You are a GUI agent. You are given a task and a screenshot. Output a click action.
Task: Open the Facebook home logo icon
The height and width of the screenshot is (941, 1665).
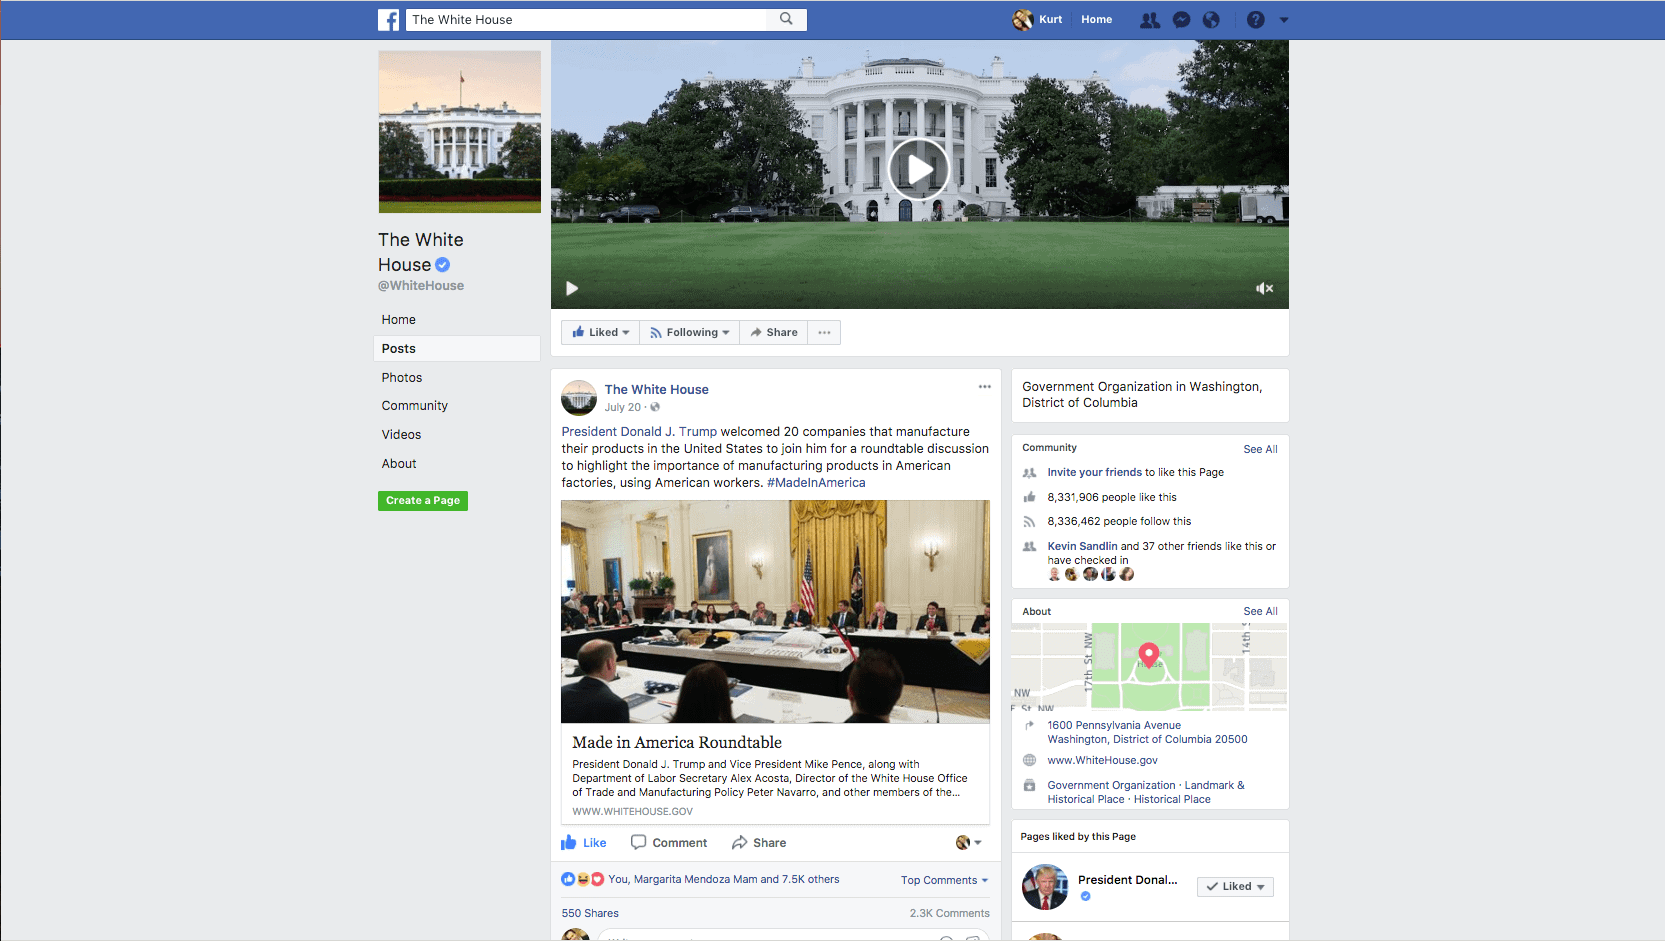(x=388, y=19)
